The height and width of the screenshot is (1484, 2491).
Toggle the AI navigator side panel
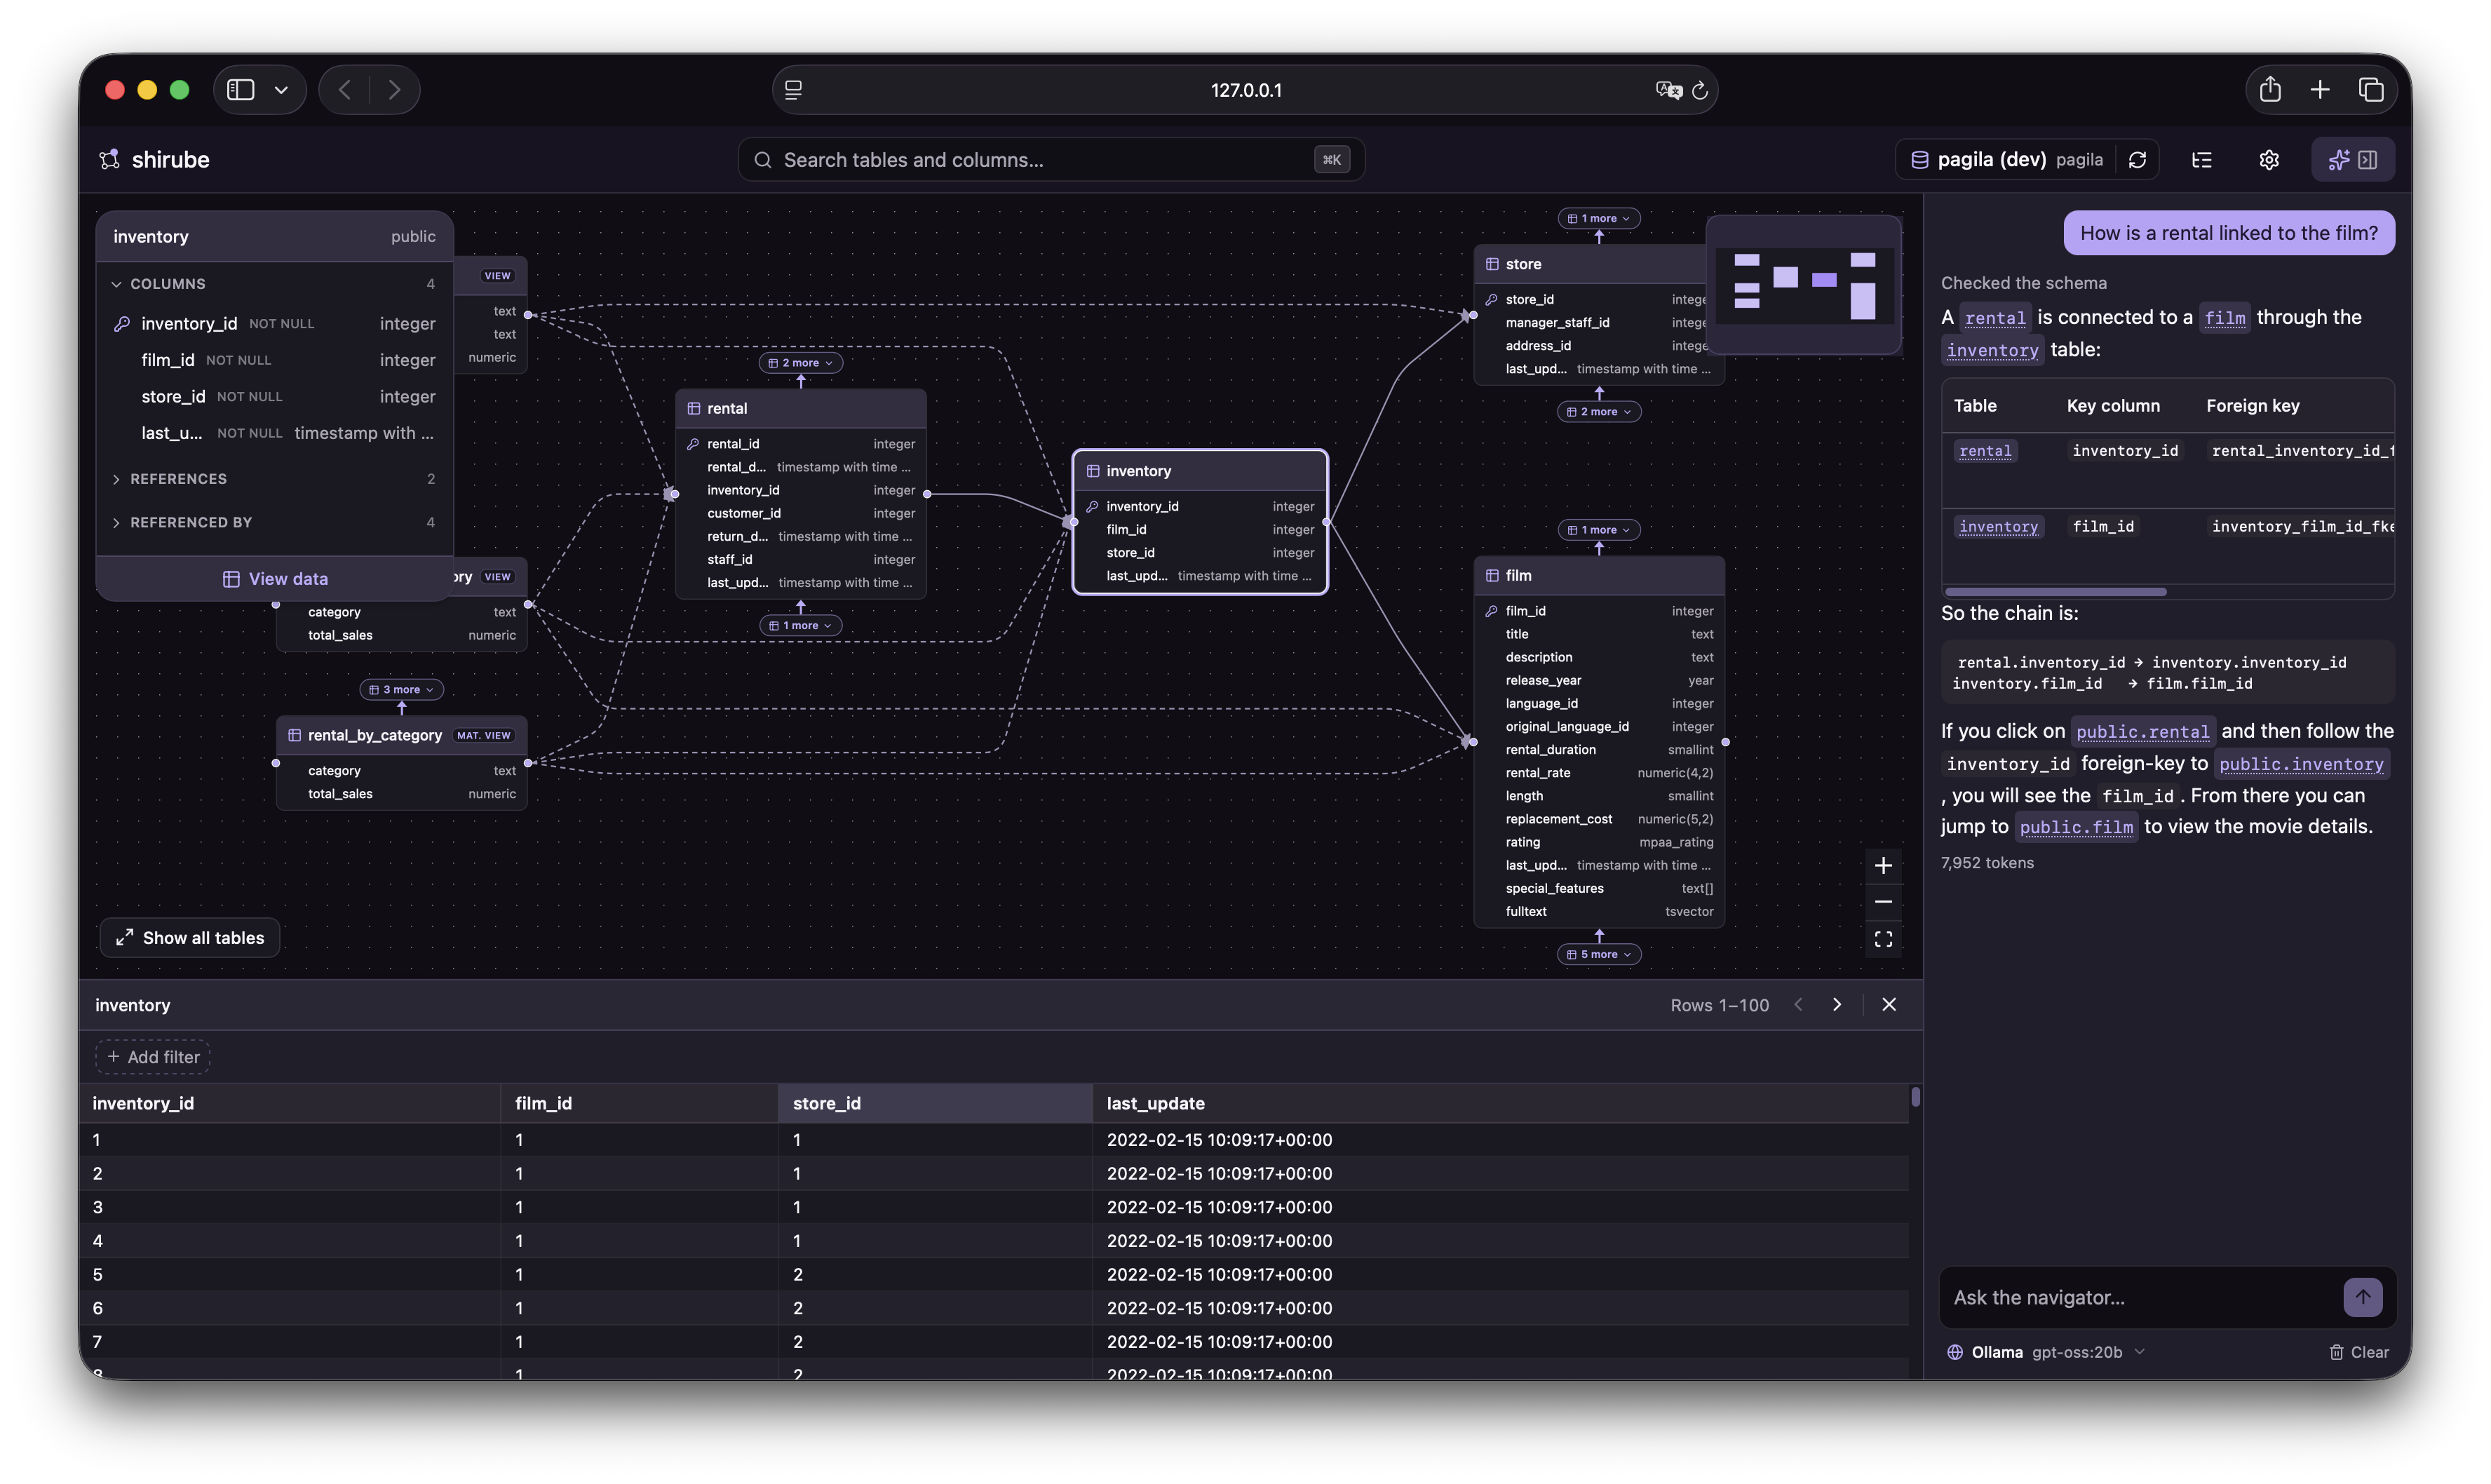tap(2352, 160)
